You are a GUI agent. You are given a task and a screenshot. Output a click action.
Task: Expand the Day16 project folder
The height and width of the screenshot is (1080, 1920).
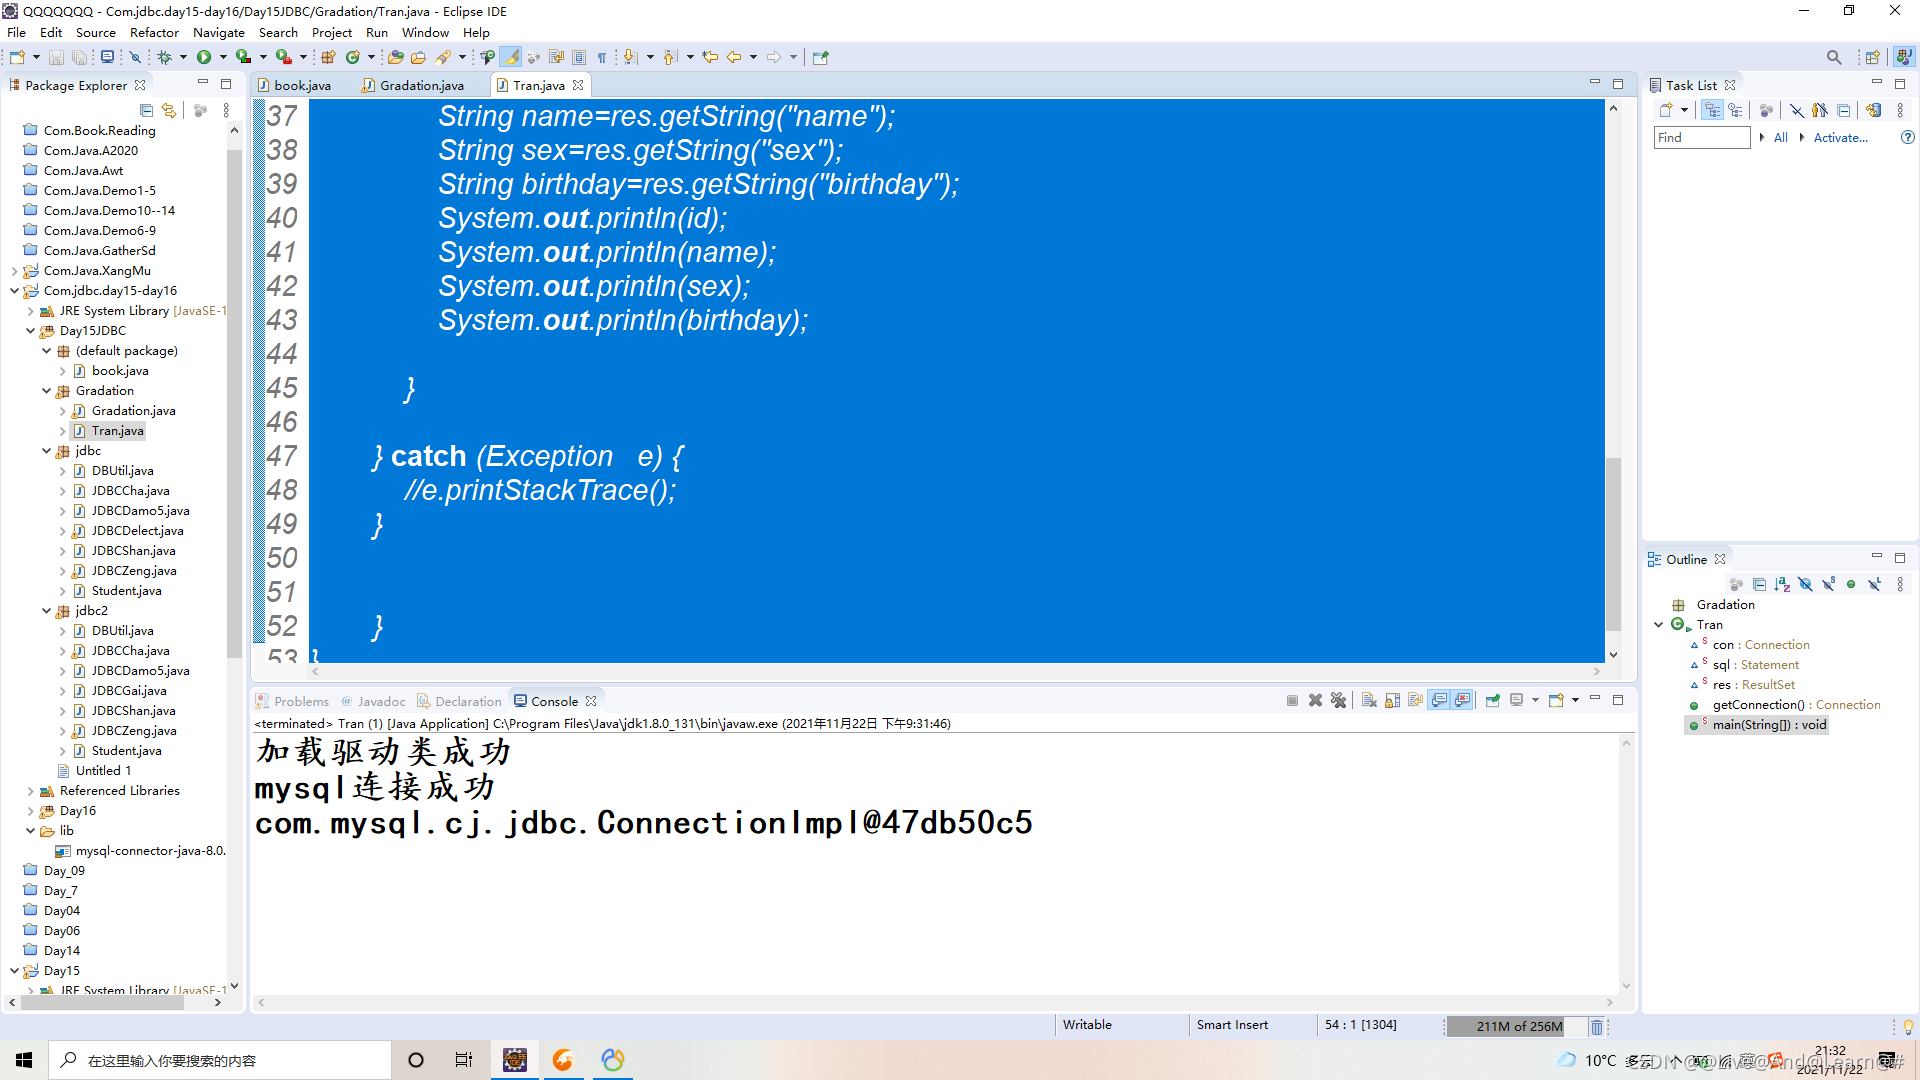[x=30, y=811]
